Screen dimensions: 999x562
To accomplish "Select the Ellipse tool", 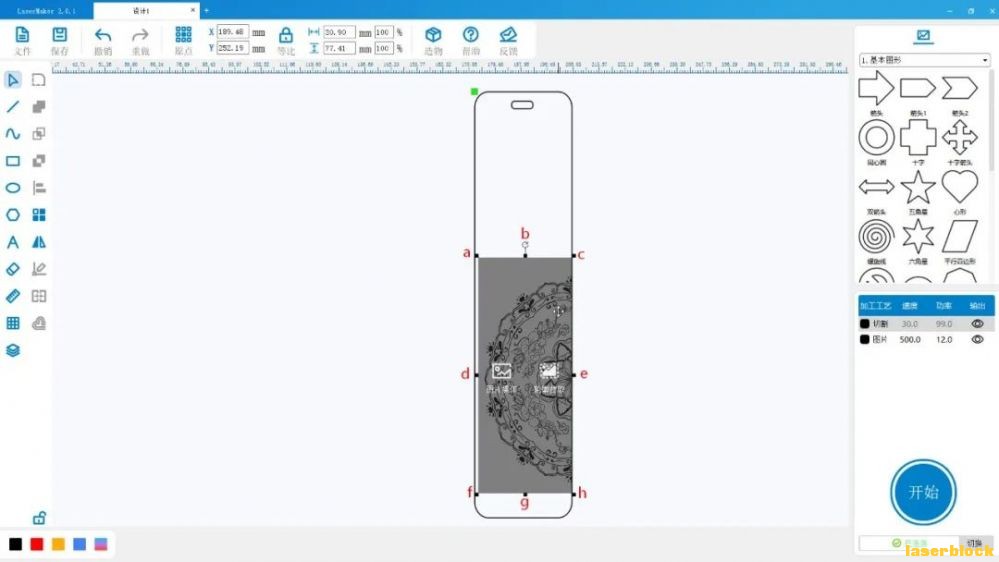I will 13,188.
